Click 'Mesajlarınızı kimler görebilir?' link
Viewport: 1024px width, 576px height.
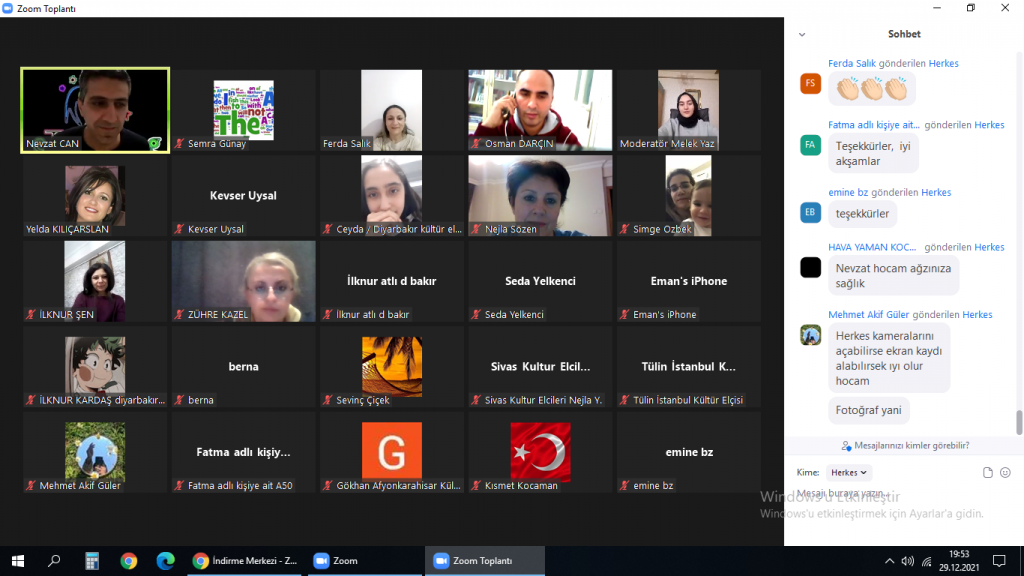click(x=905, y=446)
